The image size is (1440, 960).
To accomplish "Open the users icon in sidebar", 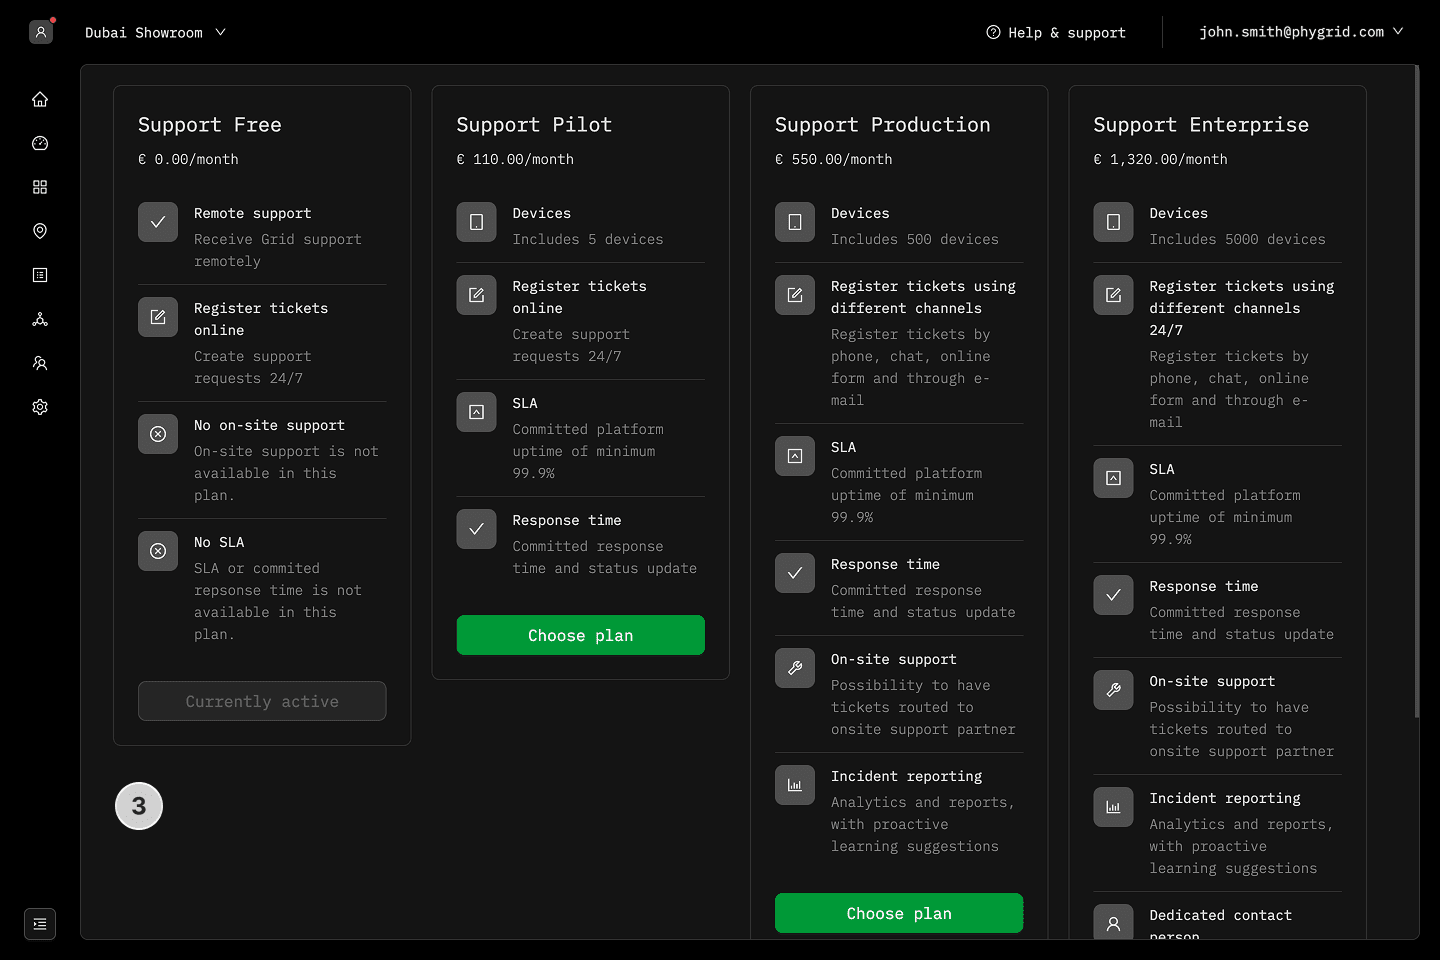I will click(x=40, y=363).
